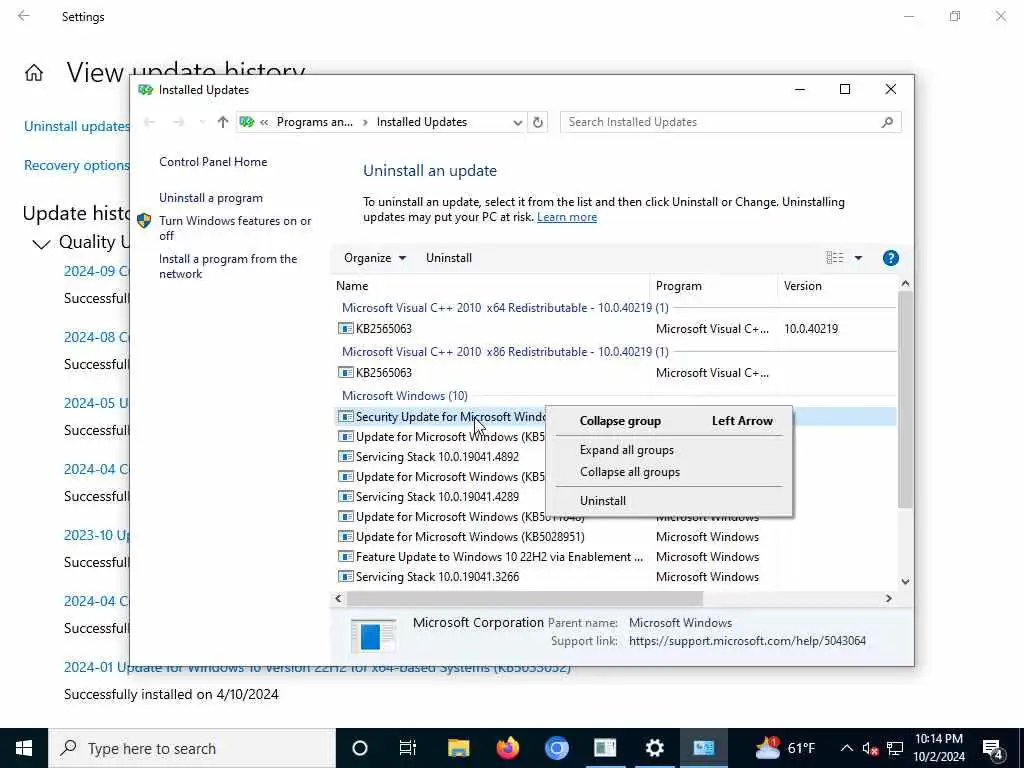Select KB2565063 with version 10.0.40219
This screenshot has width=1024, height=768.
(614, 328)
